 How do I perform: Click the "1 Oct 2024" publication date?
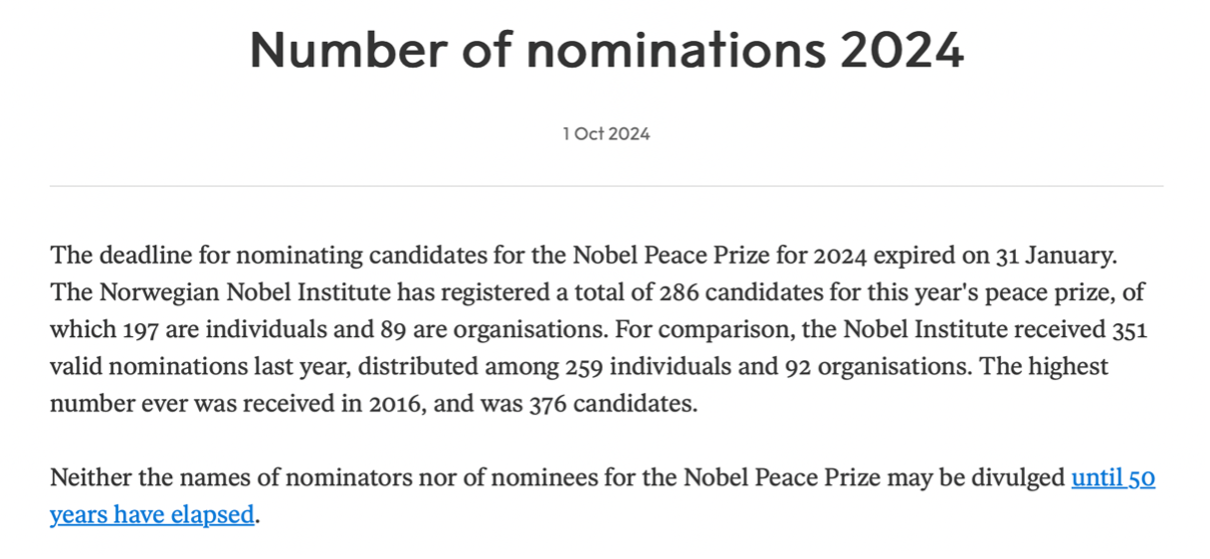[605, 133]
